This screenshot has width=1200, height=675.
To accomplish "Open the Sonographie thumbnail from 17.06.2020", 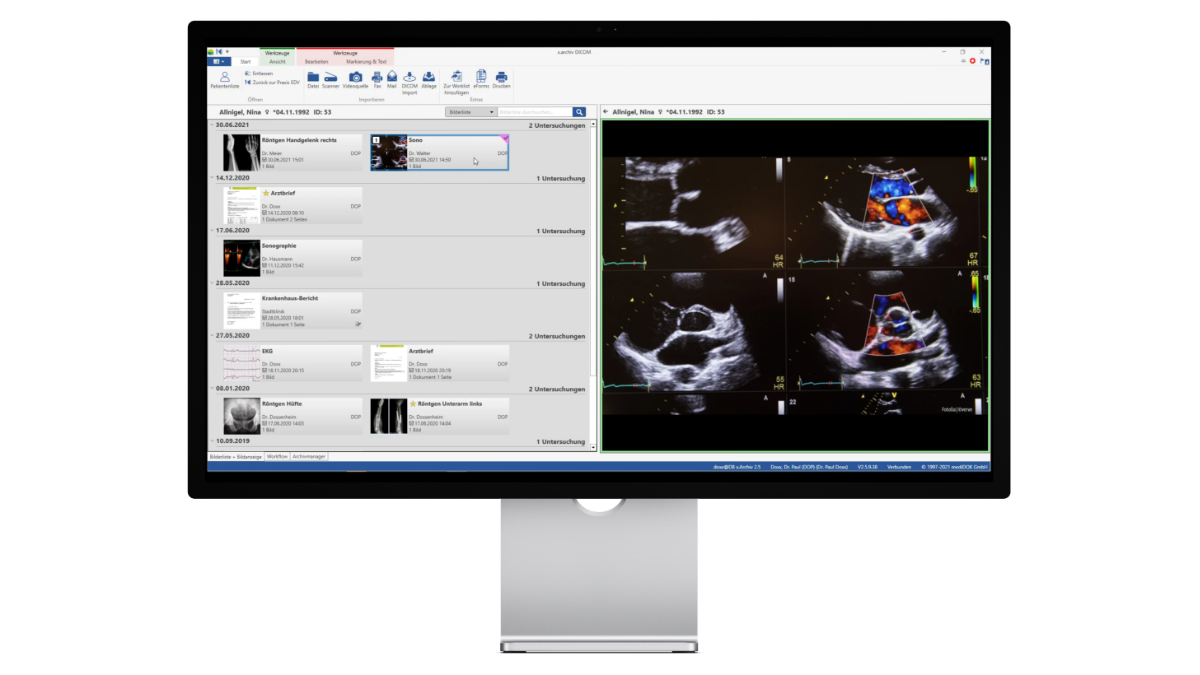I will [x=241, y=258].
